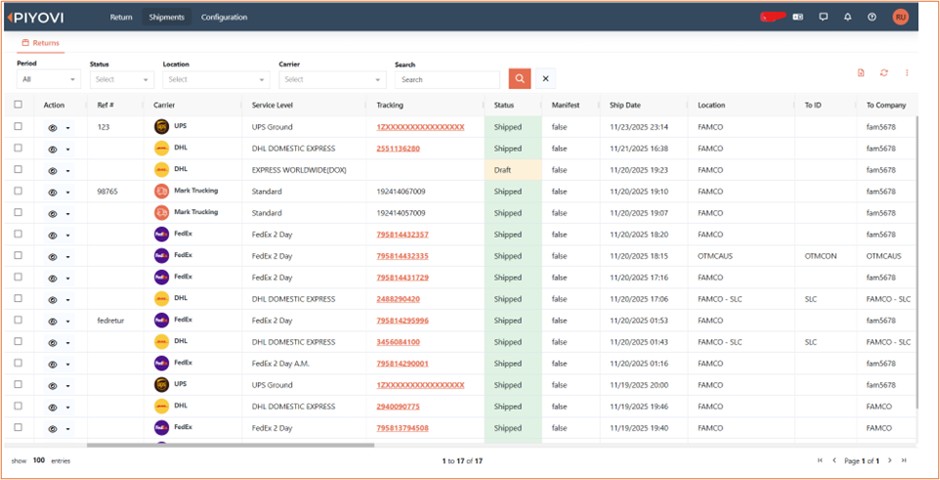Check the row with Ref # 98765
940x480 pixels.
click(x=18, y=191)
